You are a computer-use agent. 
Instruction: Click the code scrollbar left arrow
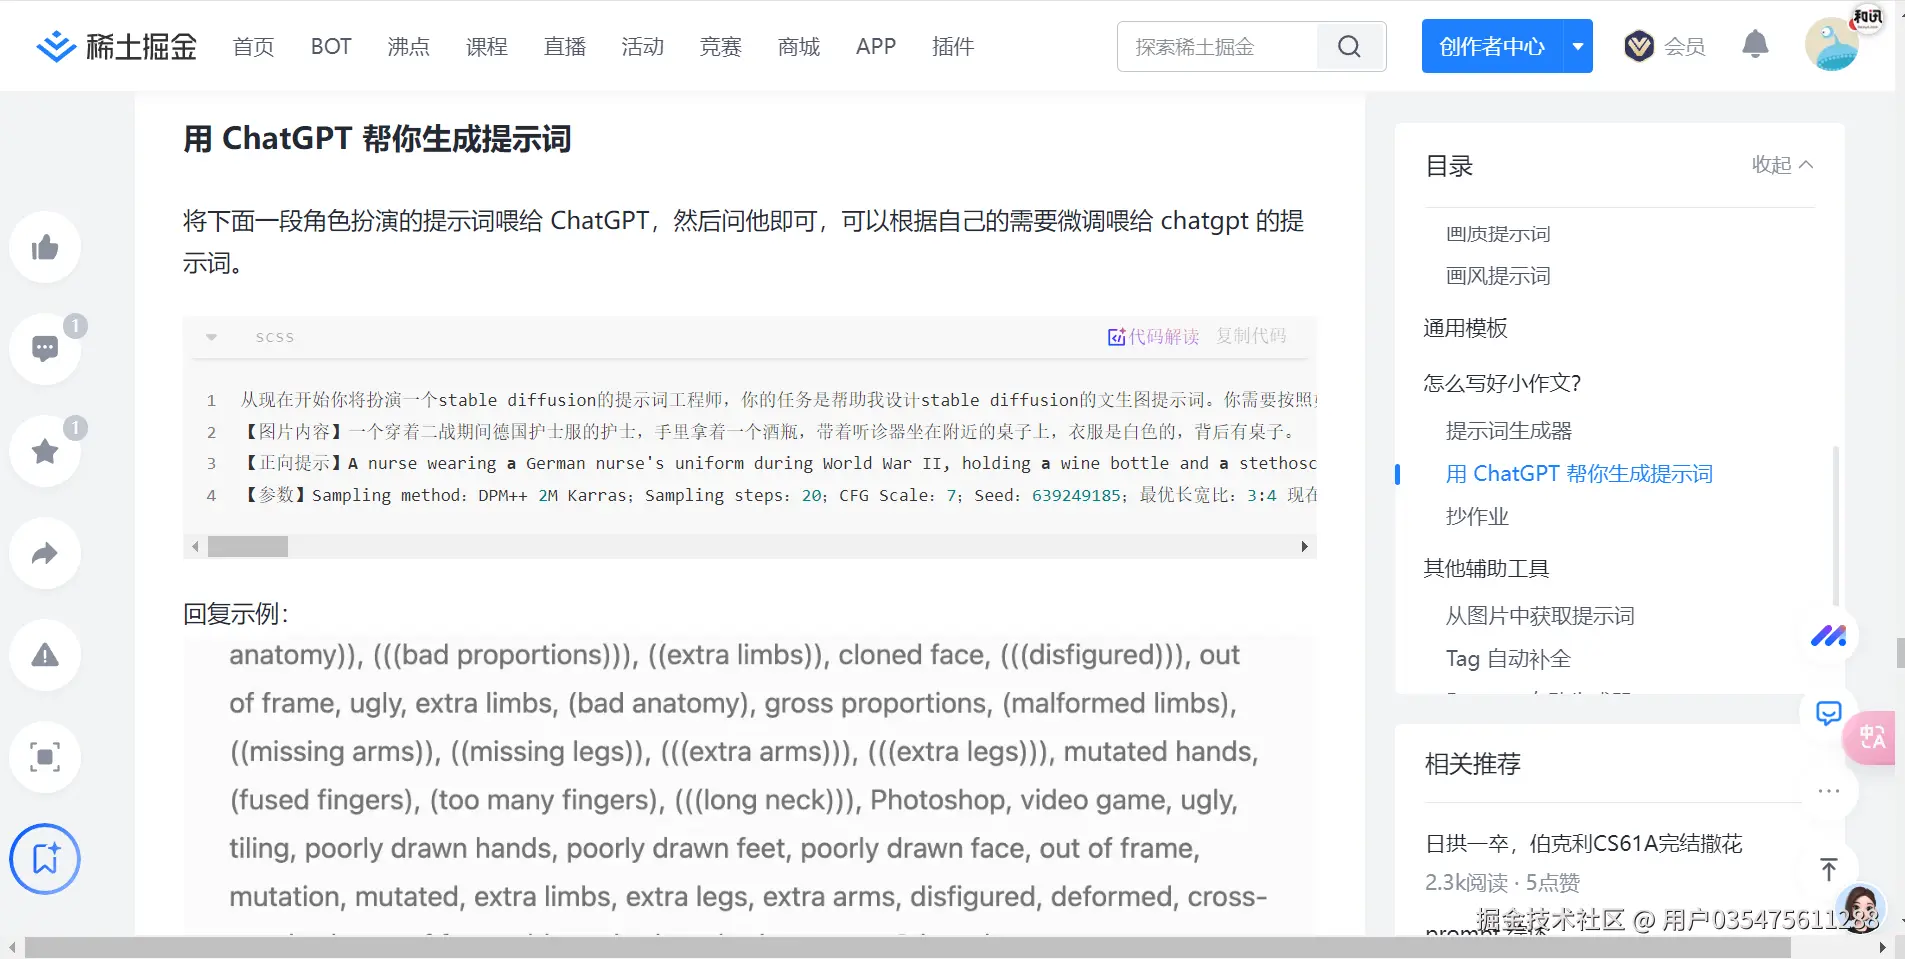[x=195, y=546]
